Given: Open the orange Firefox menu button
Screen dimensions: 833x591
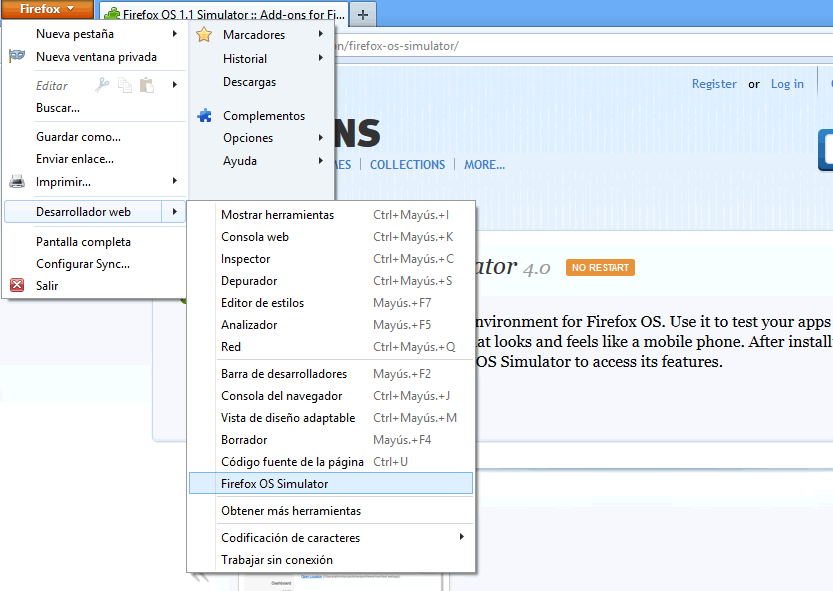Looking at the screenshot, I should click(47, 9).
